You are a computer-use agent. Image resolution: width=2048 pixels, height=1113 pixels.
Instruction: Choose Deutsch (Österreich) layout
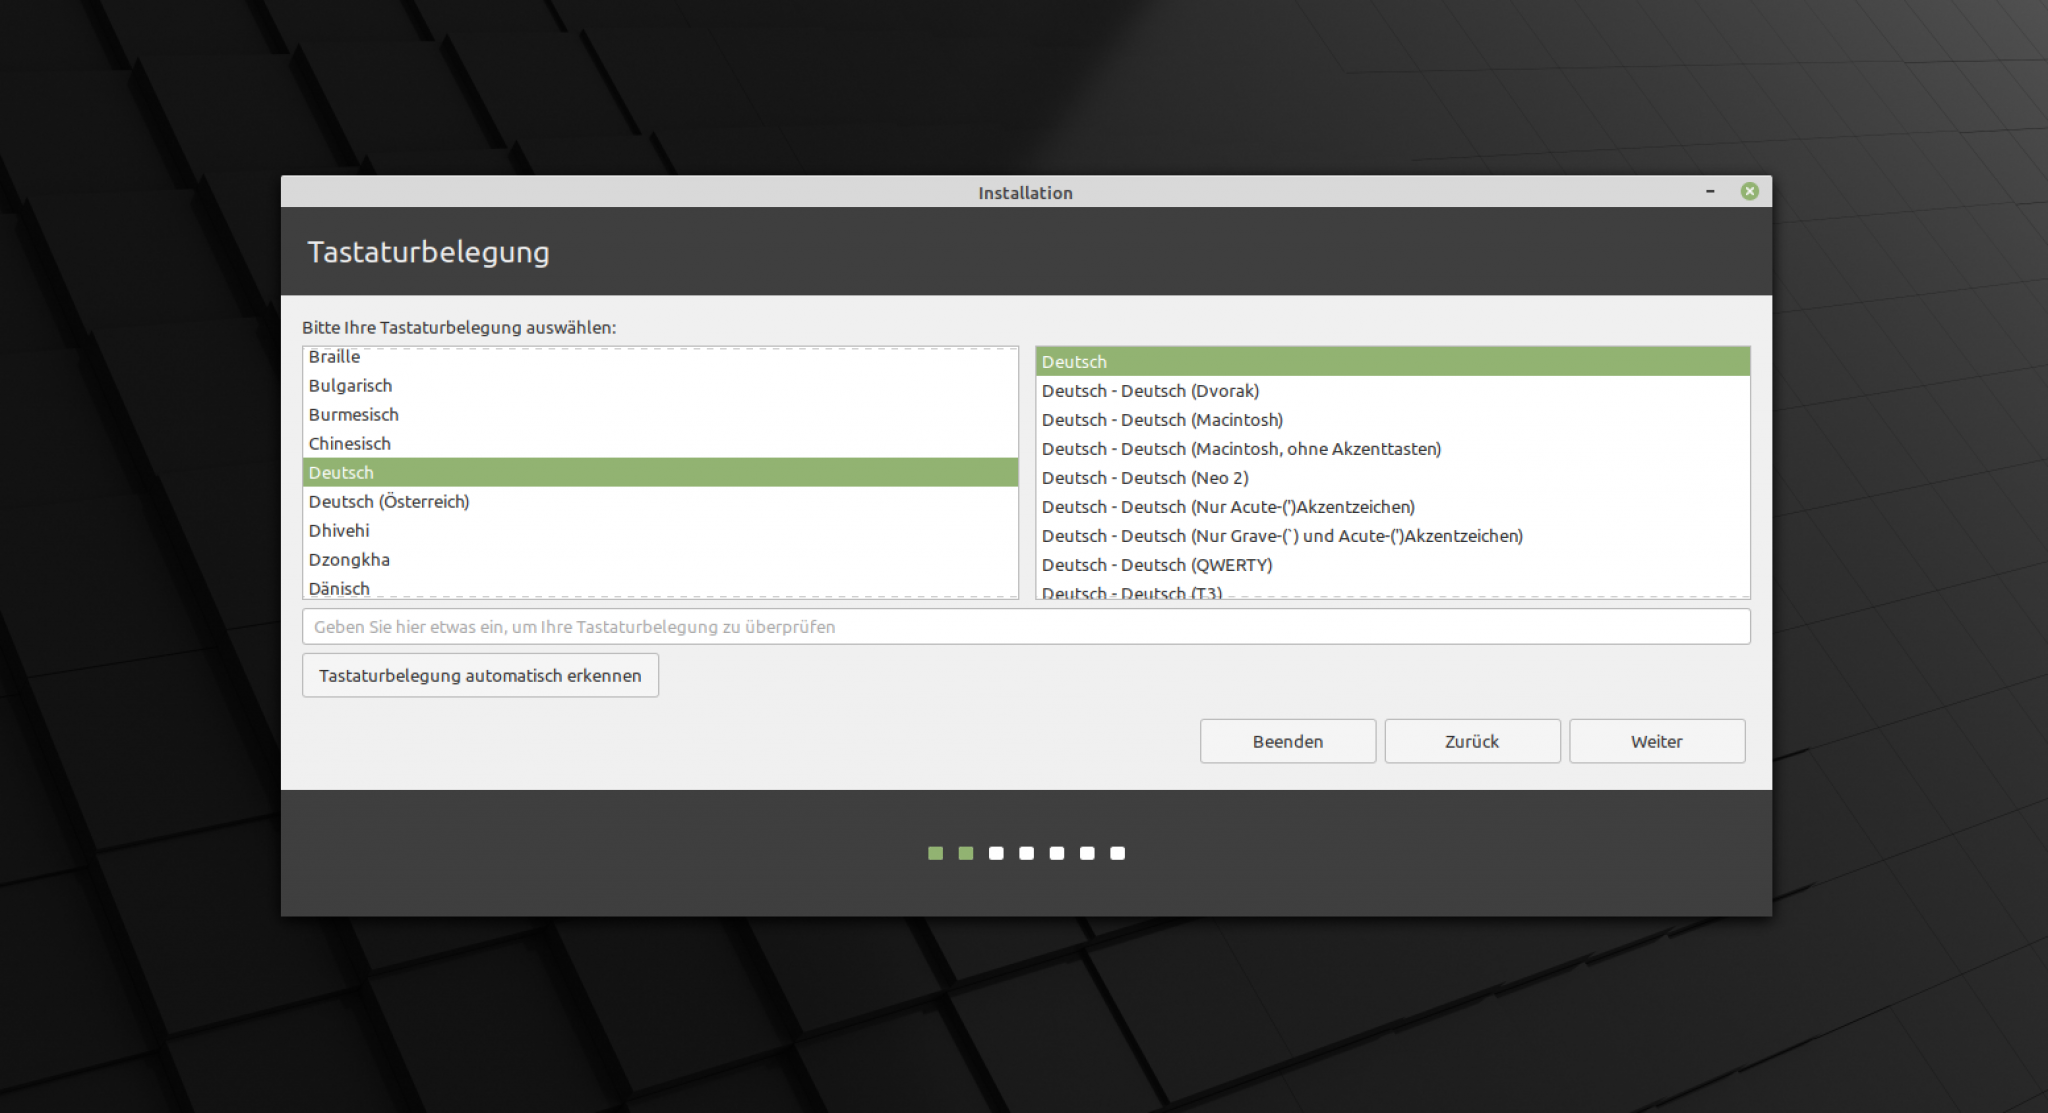[x=660, y=502]
